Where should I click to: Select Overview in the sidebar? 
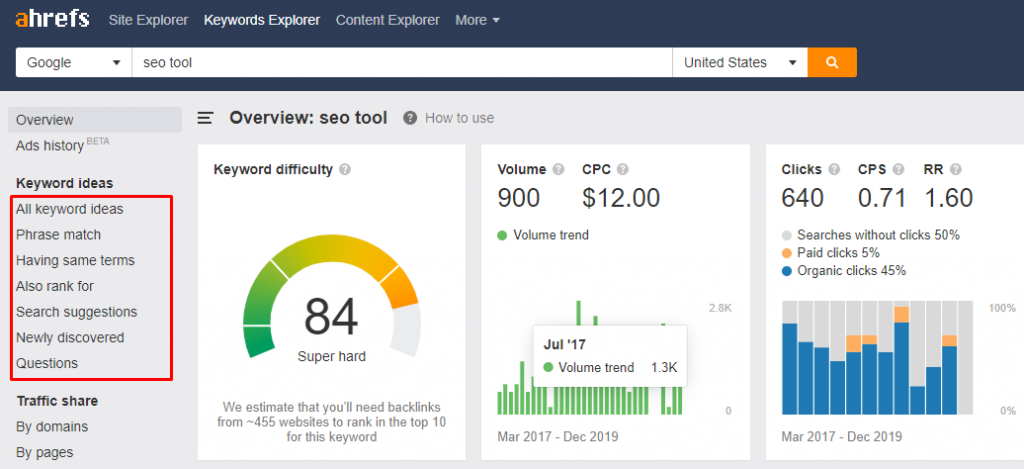click(x=95, y=120)
